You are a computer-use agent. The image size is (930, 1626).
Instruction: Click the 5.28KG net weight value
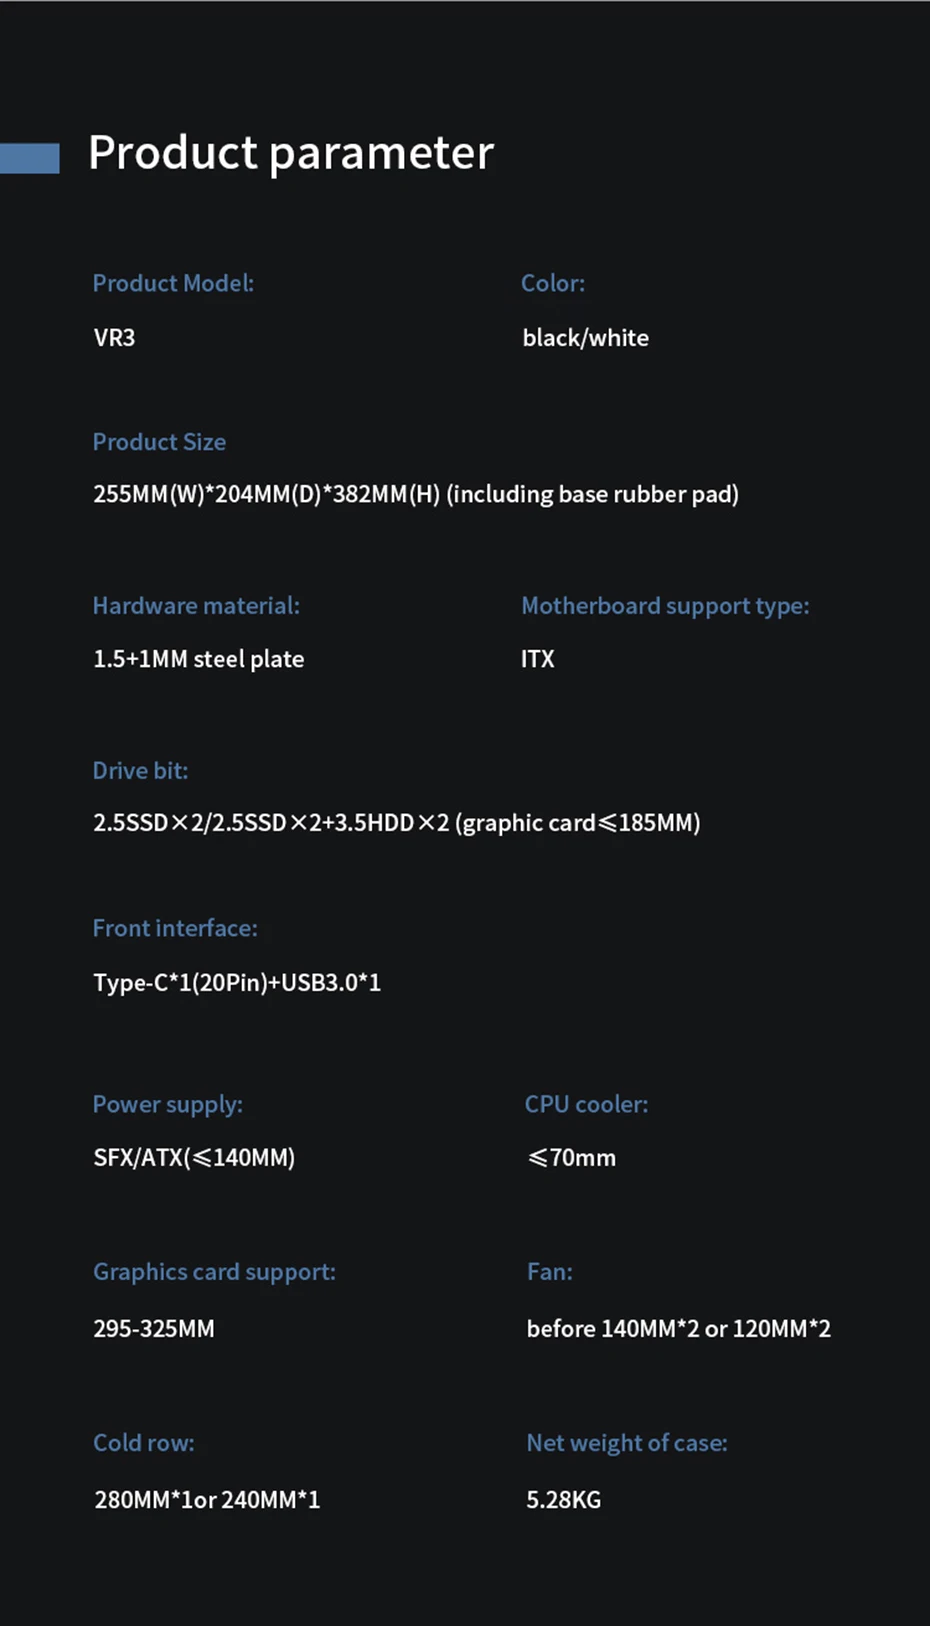click(564, 1500)
